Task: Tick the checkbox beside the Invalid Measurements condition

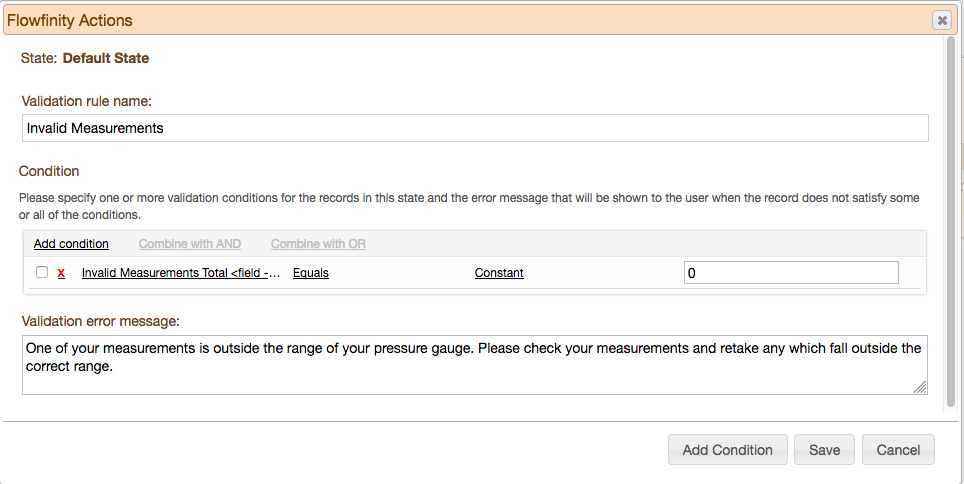Action: click(42, 273)
